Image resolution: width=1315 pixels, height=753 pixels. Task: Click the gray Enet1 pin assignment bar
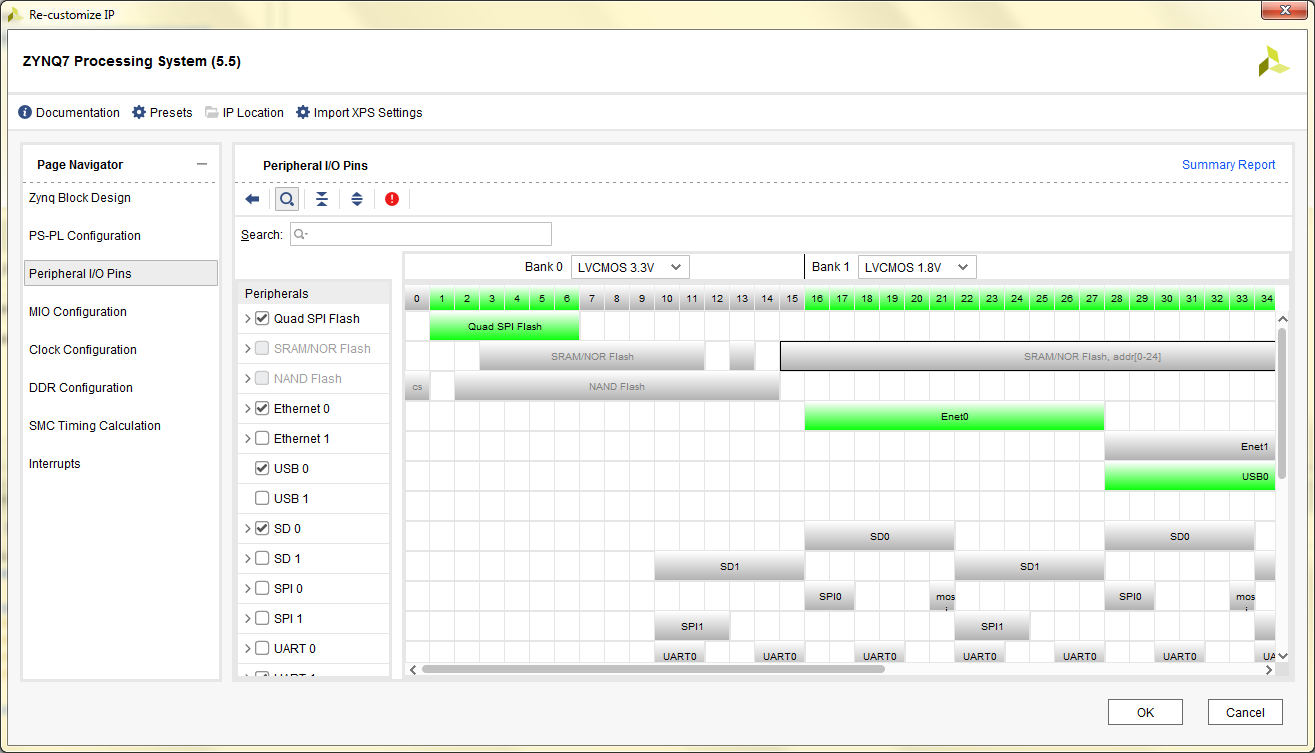[x=1190, y=447]
